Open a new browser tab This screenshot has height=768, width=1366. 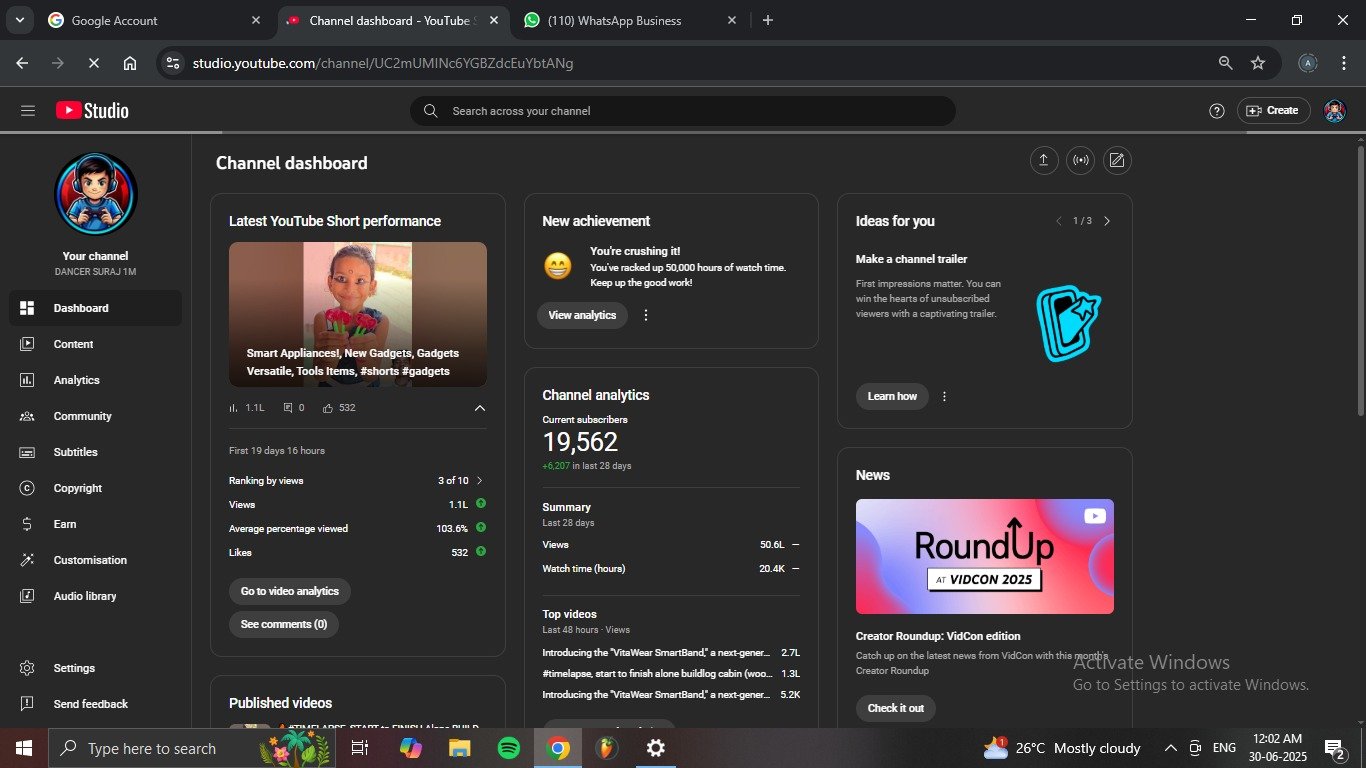coord(768,20)
